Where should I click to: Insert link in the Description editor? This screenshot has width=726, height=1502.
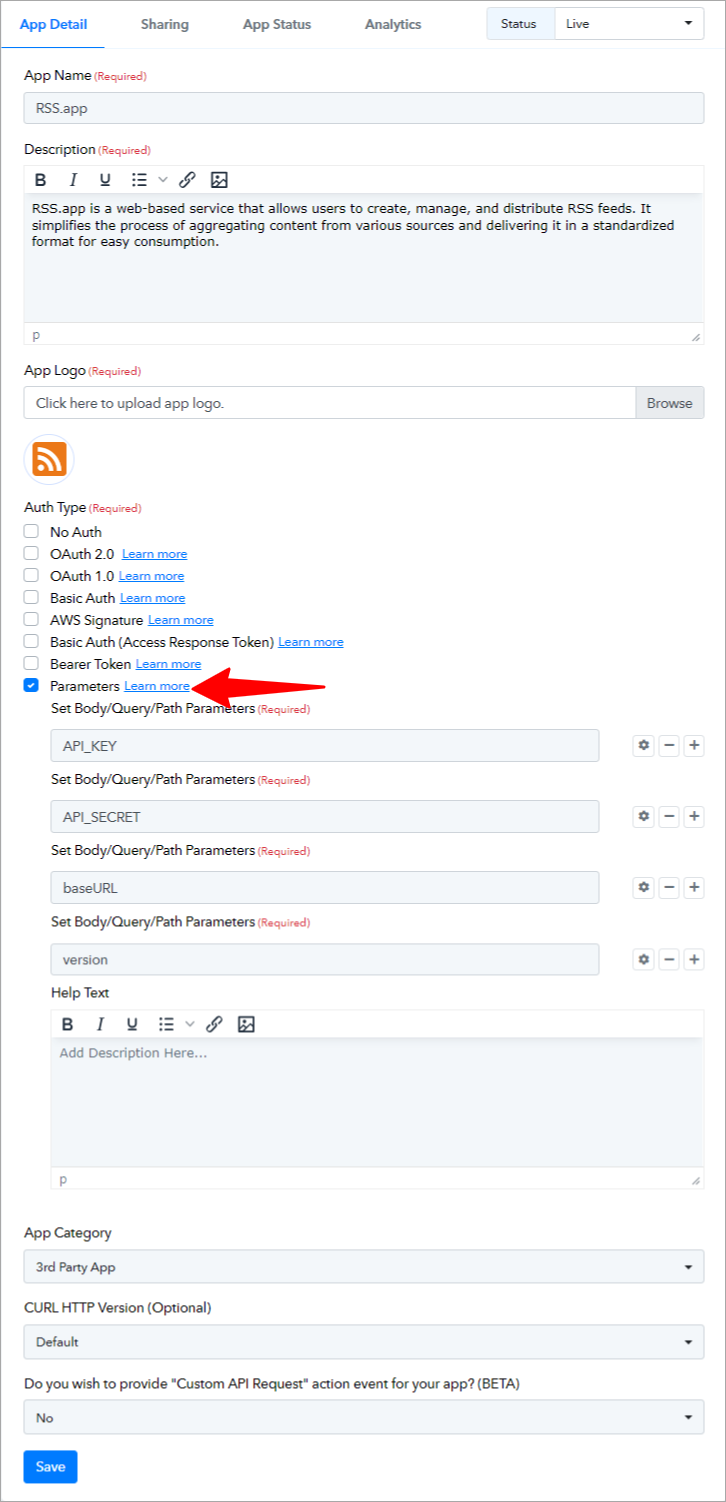[187, 180]
